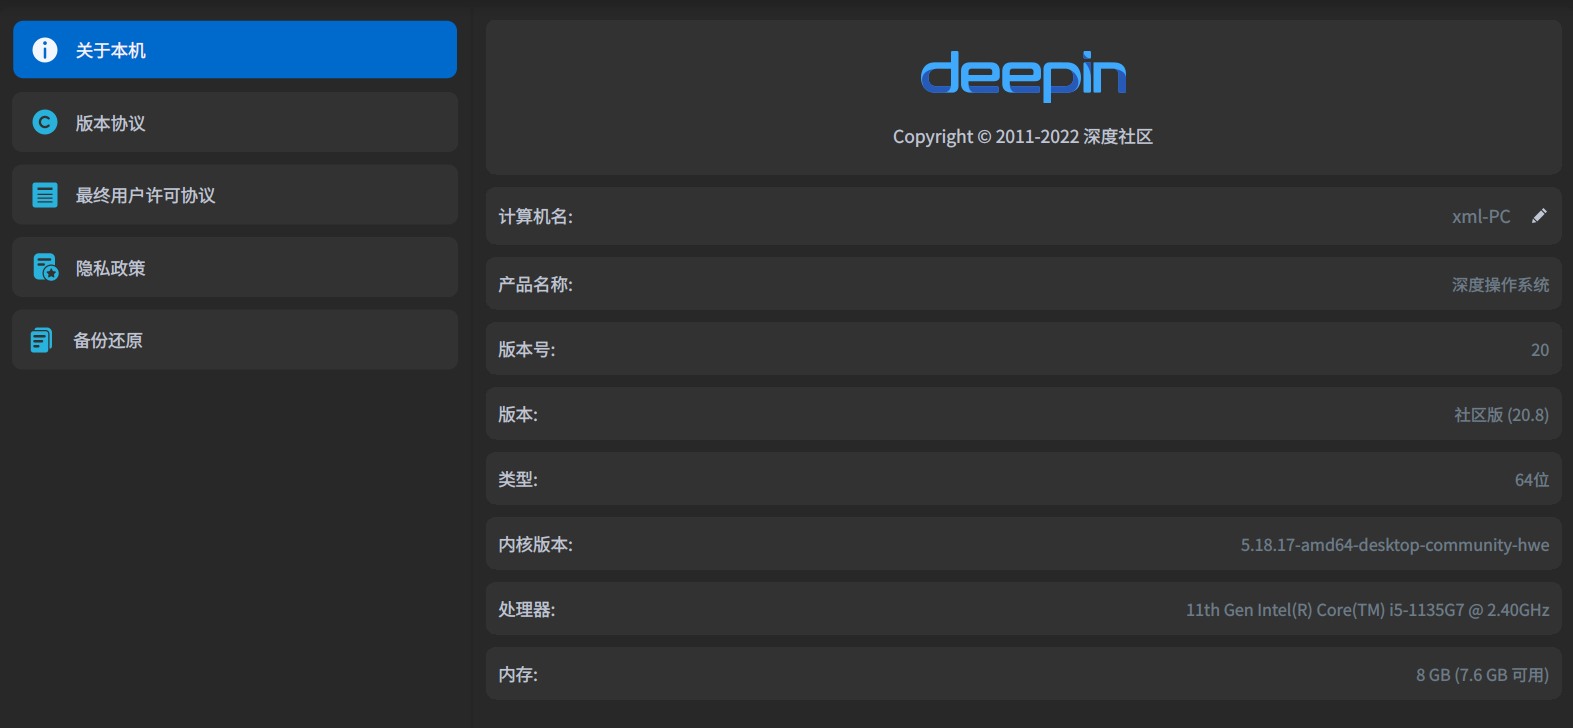The image size is (1573, 728).
Task: Click the privacy icon beside 隐私政策
Action: 45,267
